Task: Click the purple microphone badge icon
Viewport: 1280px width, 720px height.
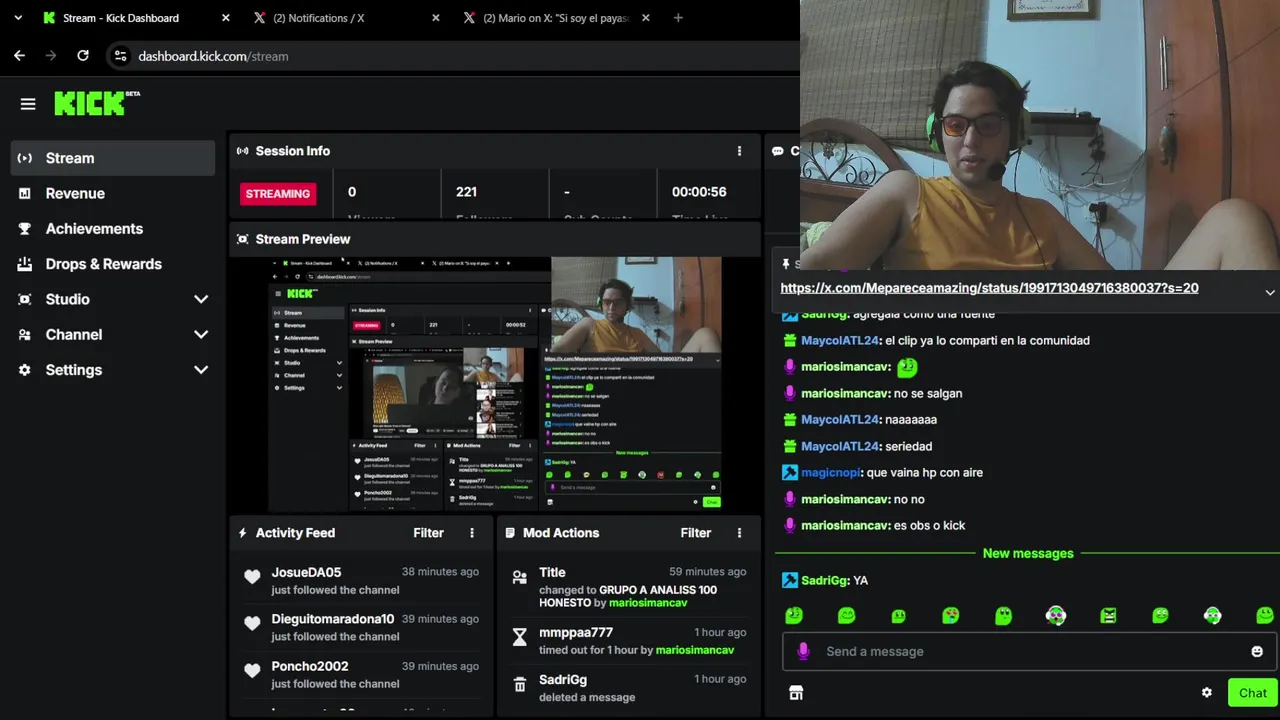Action: [x=802, y=651]
